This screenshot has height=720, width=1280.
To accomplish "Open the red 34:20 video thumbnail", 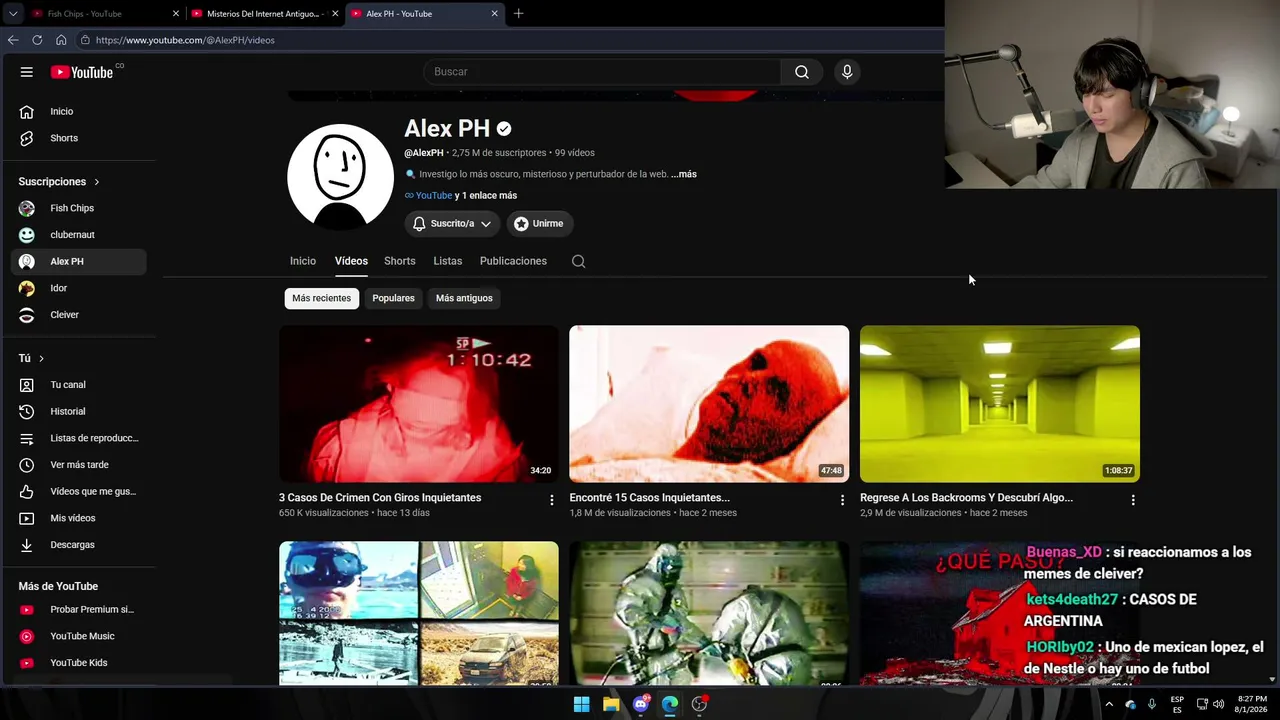I will (x=419, y=404).
